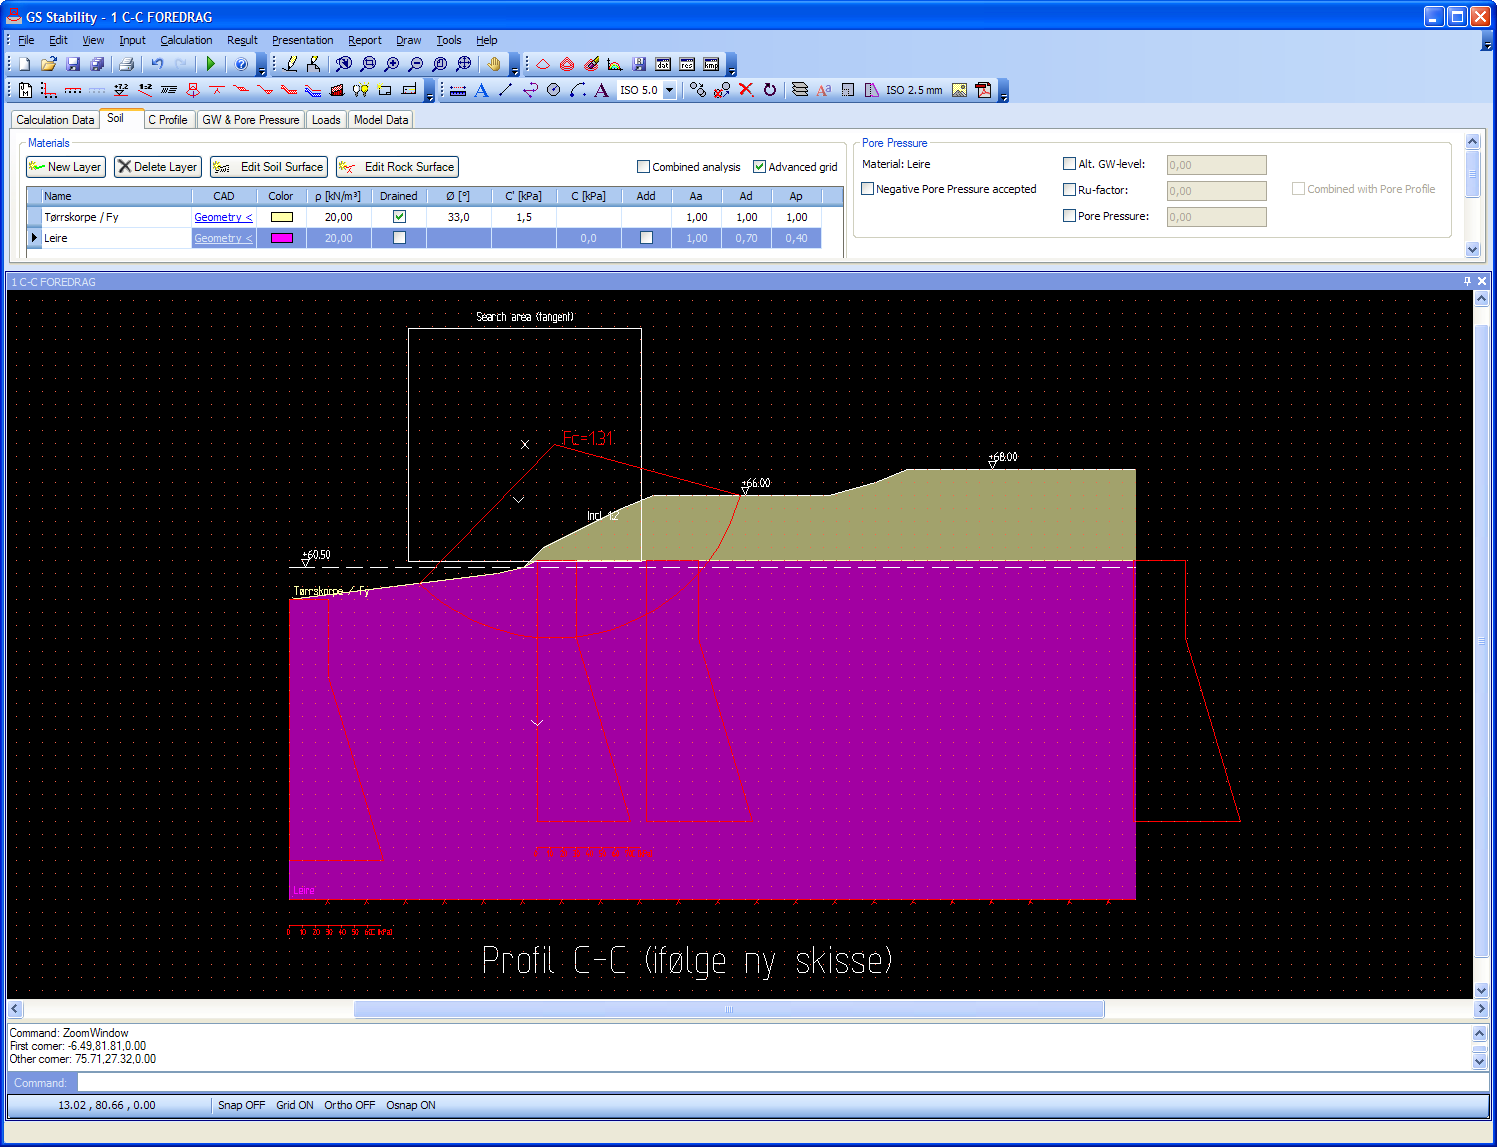This screenshot has height=1147, width=1497.
Task: Save the project with floppy icon
Action: click(73, 64)
